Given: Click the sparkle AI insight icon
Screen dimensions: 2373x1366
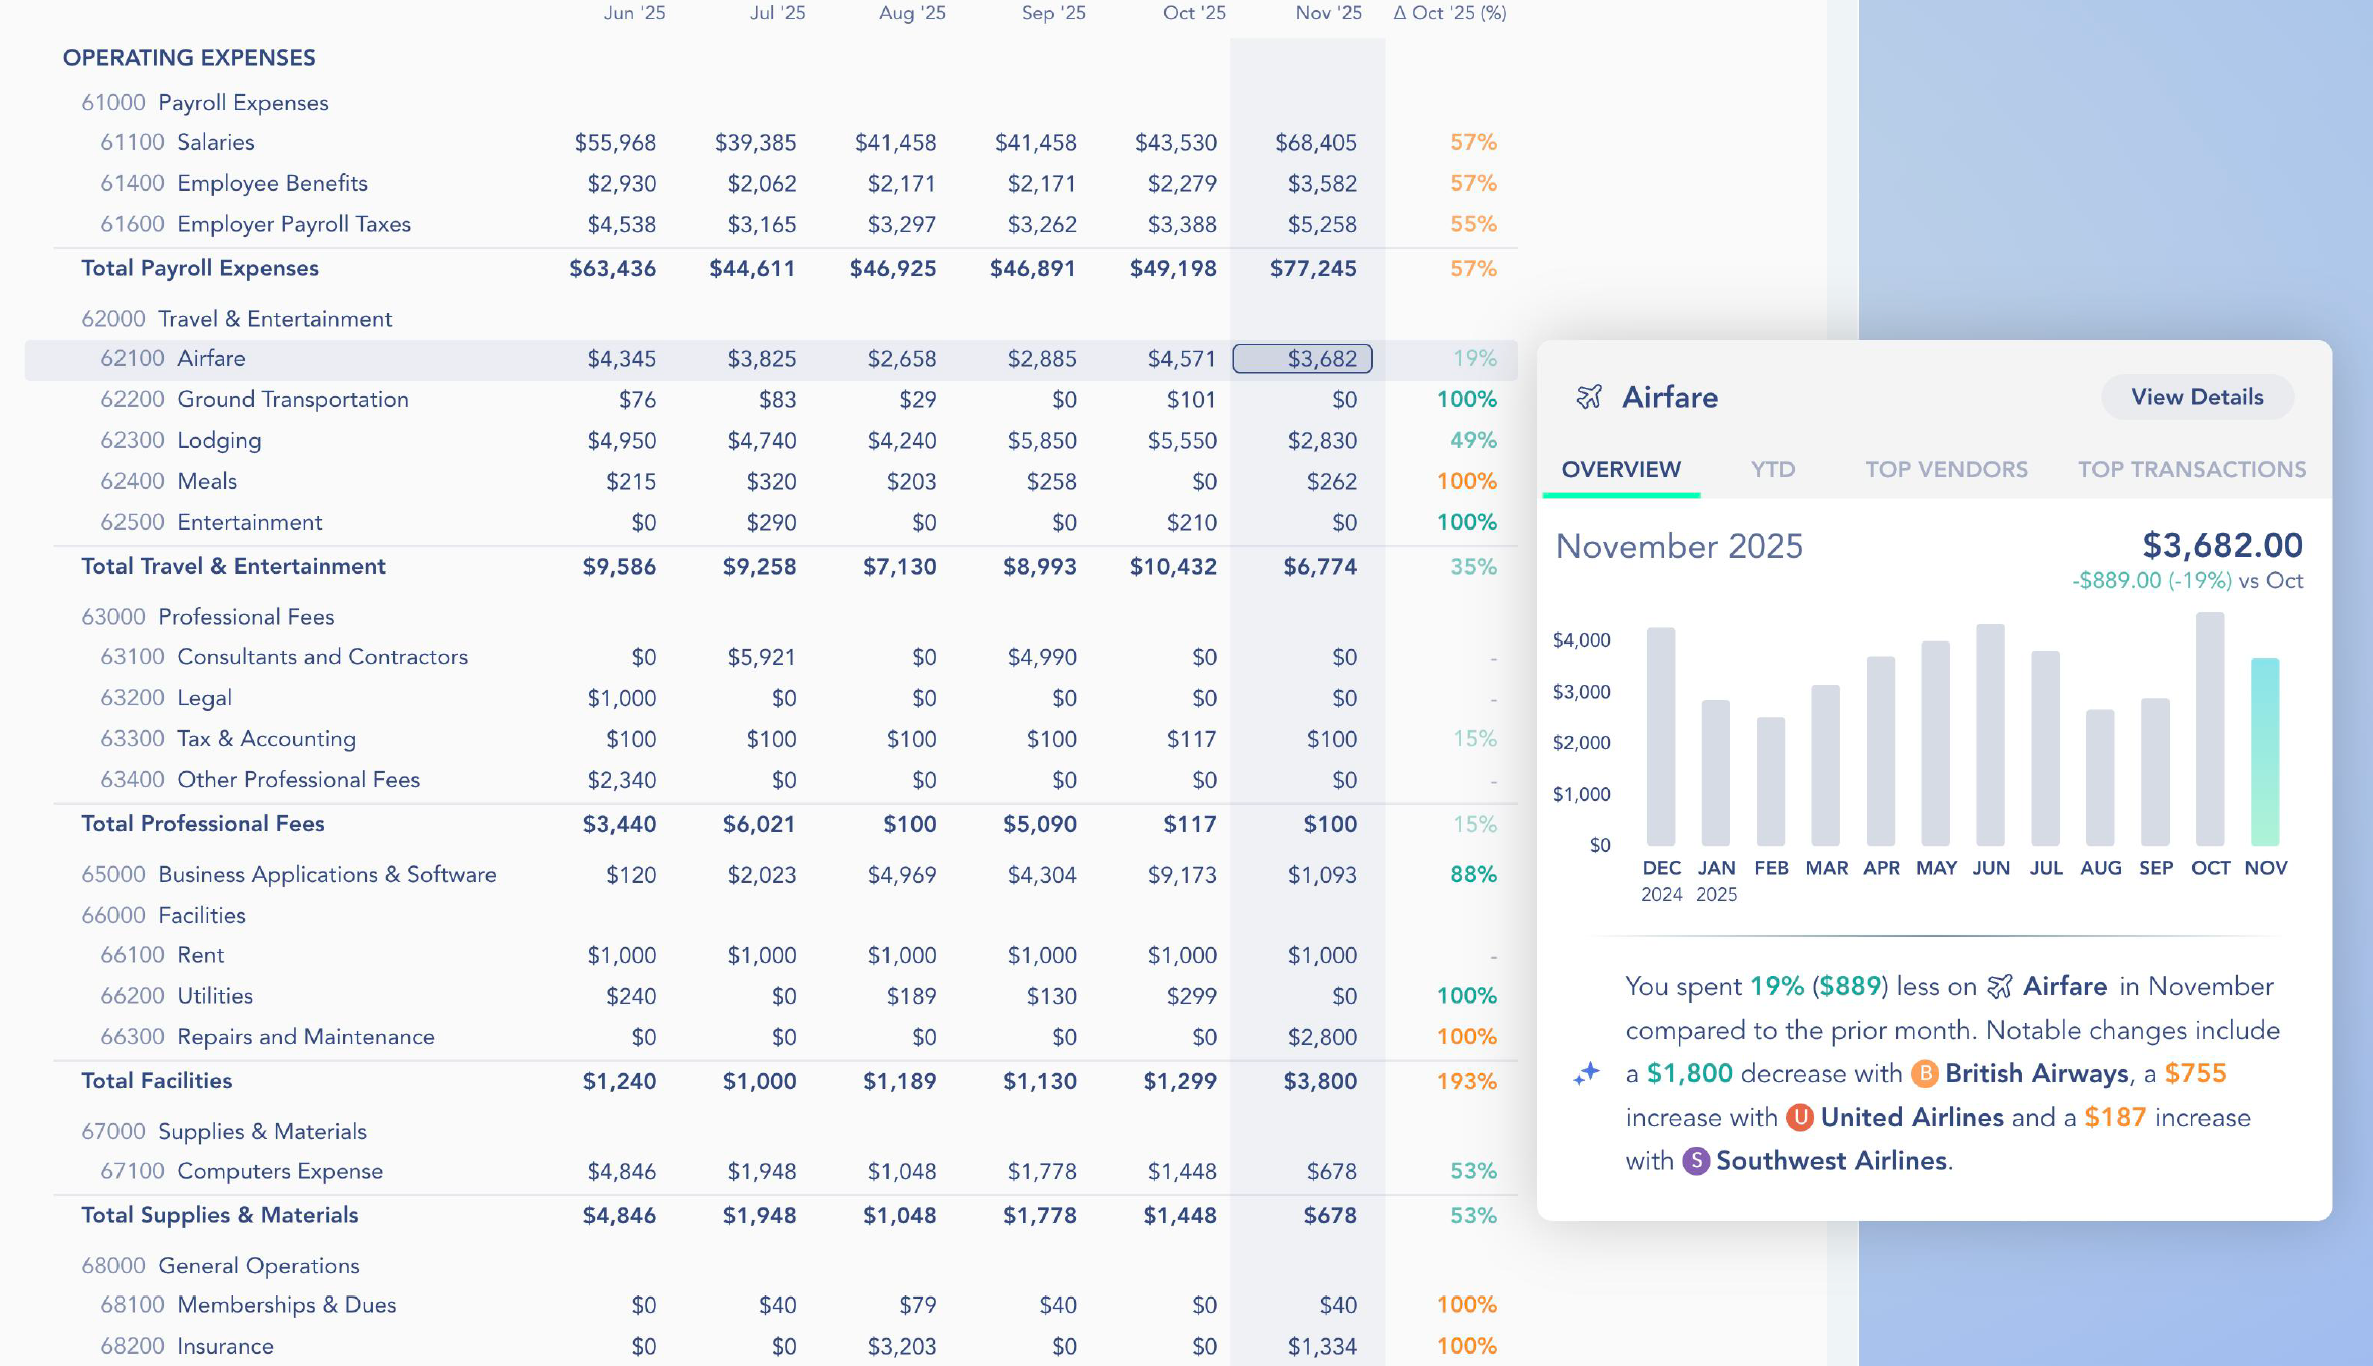Looking at the screenshot, I should [x=1587, y=1074].
